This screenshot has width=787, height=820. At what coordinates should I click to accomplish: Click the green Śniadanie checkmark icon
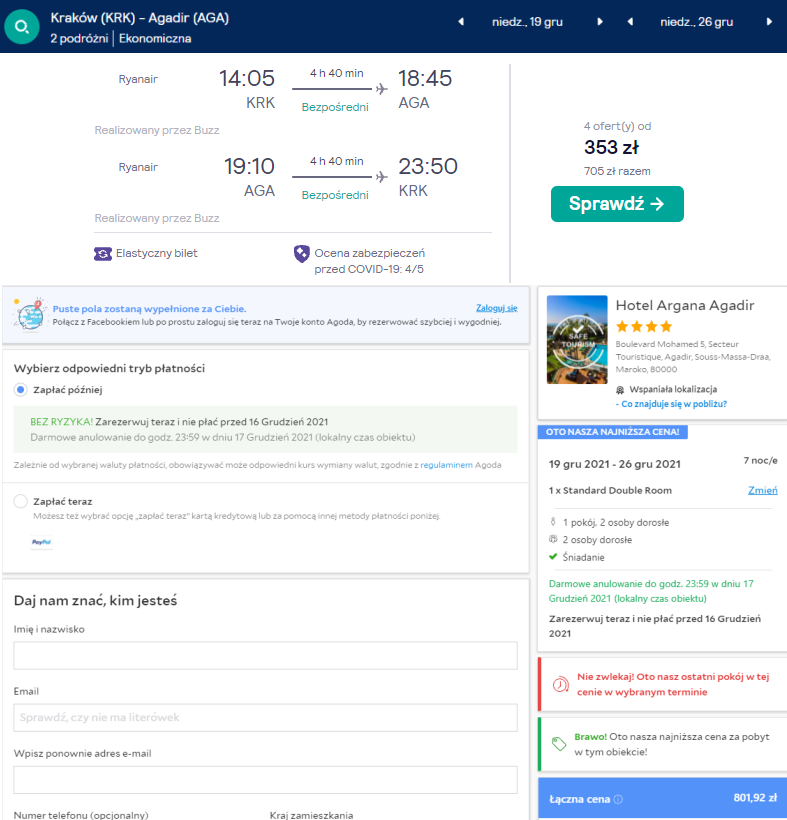click(x=553, y=557)
